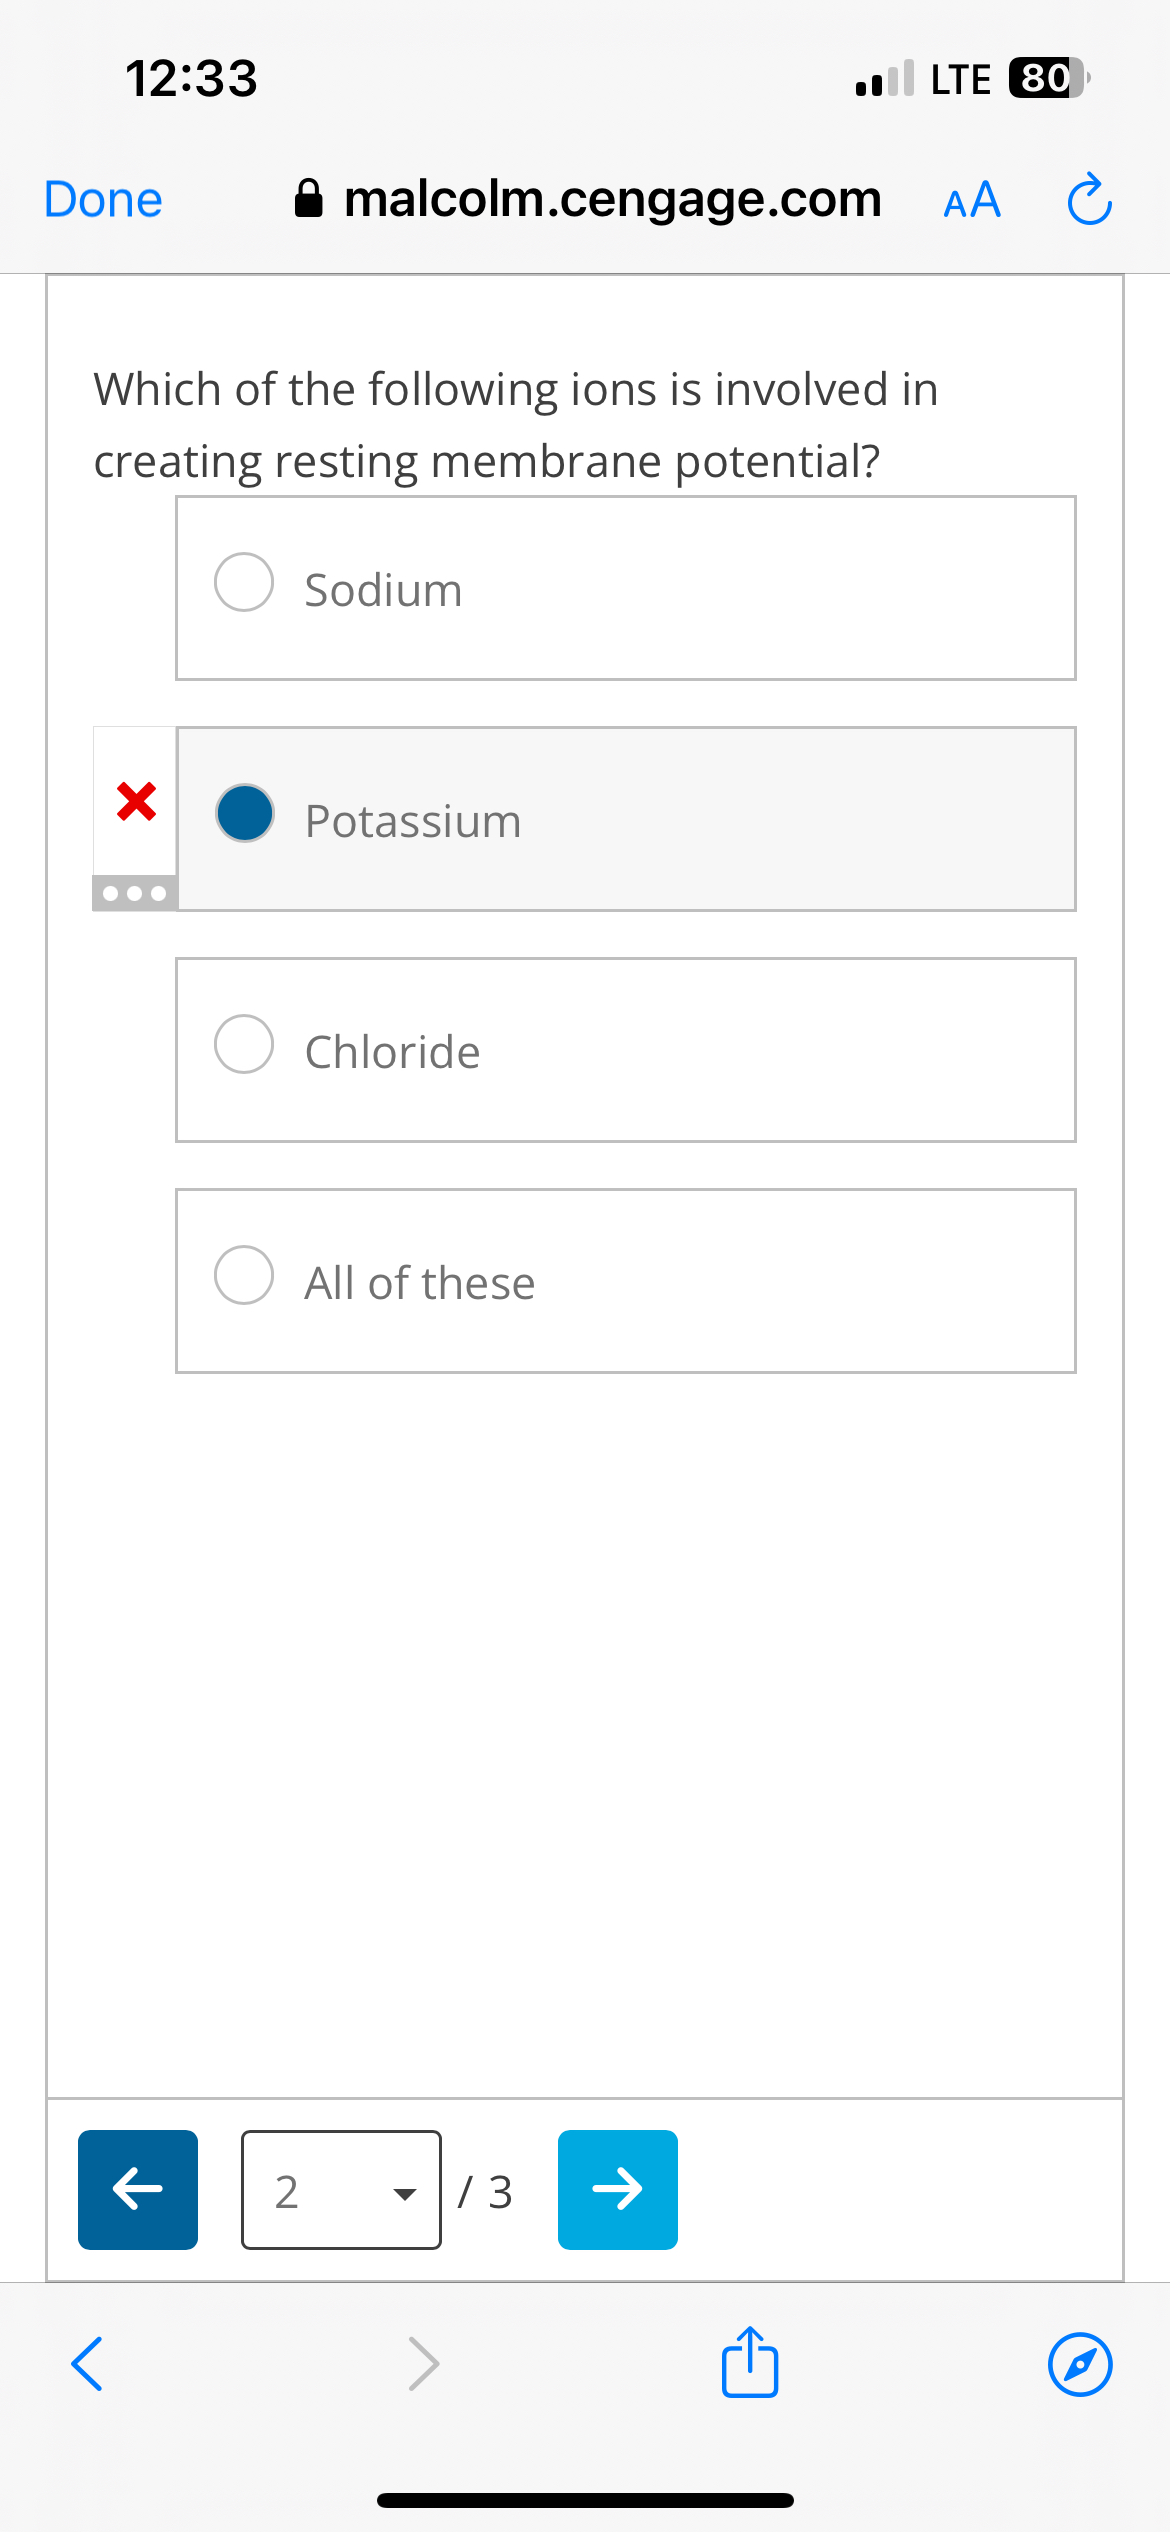Screen dimensions: 1170x2532
Task: Open the question number dropdown showing 2
Action: click(x=340, y=2189)
